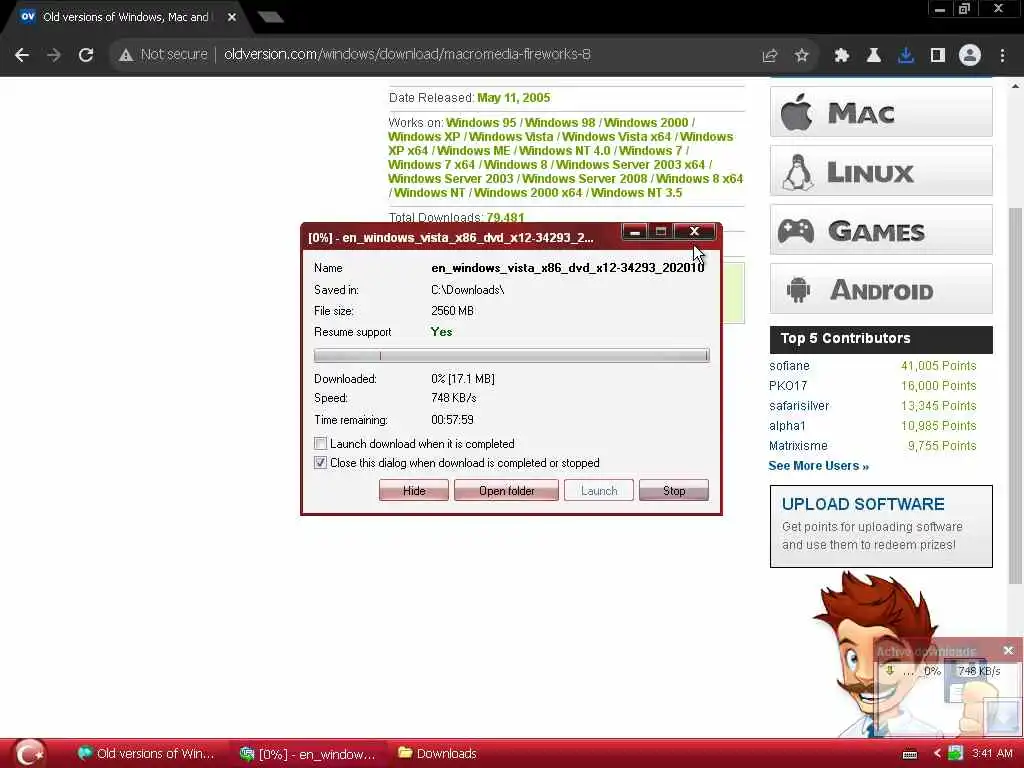
Task: Close the download dialog with X
Action: tap(694, 231)
